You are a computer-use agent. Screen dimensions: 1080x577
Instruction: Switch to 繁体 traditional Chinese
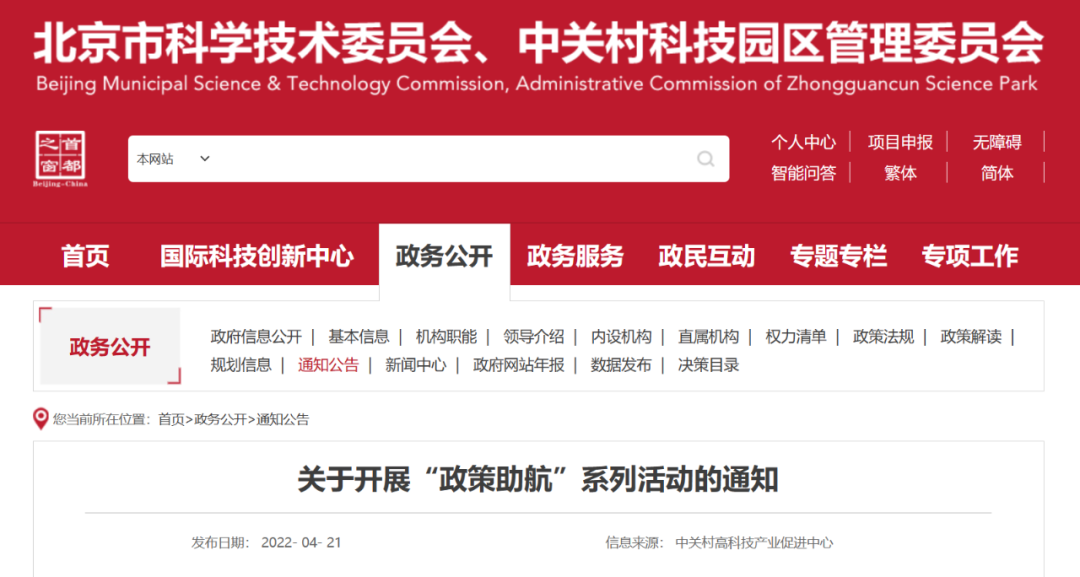pyautogui.click(x=900, y=173)
